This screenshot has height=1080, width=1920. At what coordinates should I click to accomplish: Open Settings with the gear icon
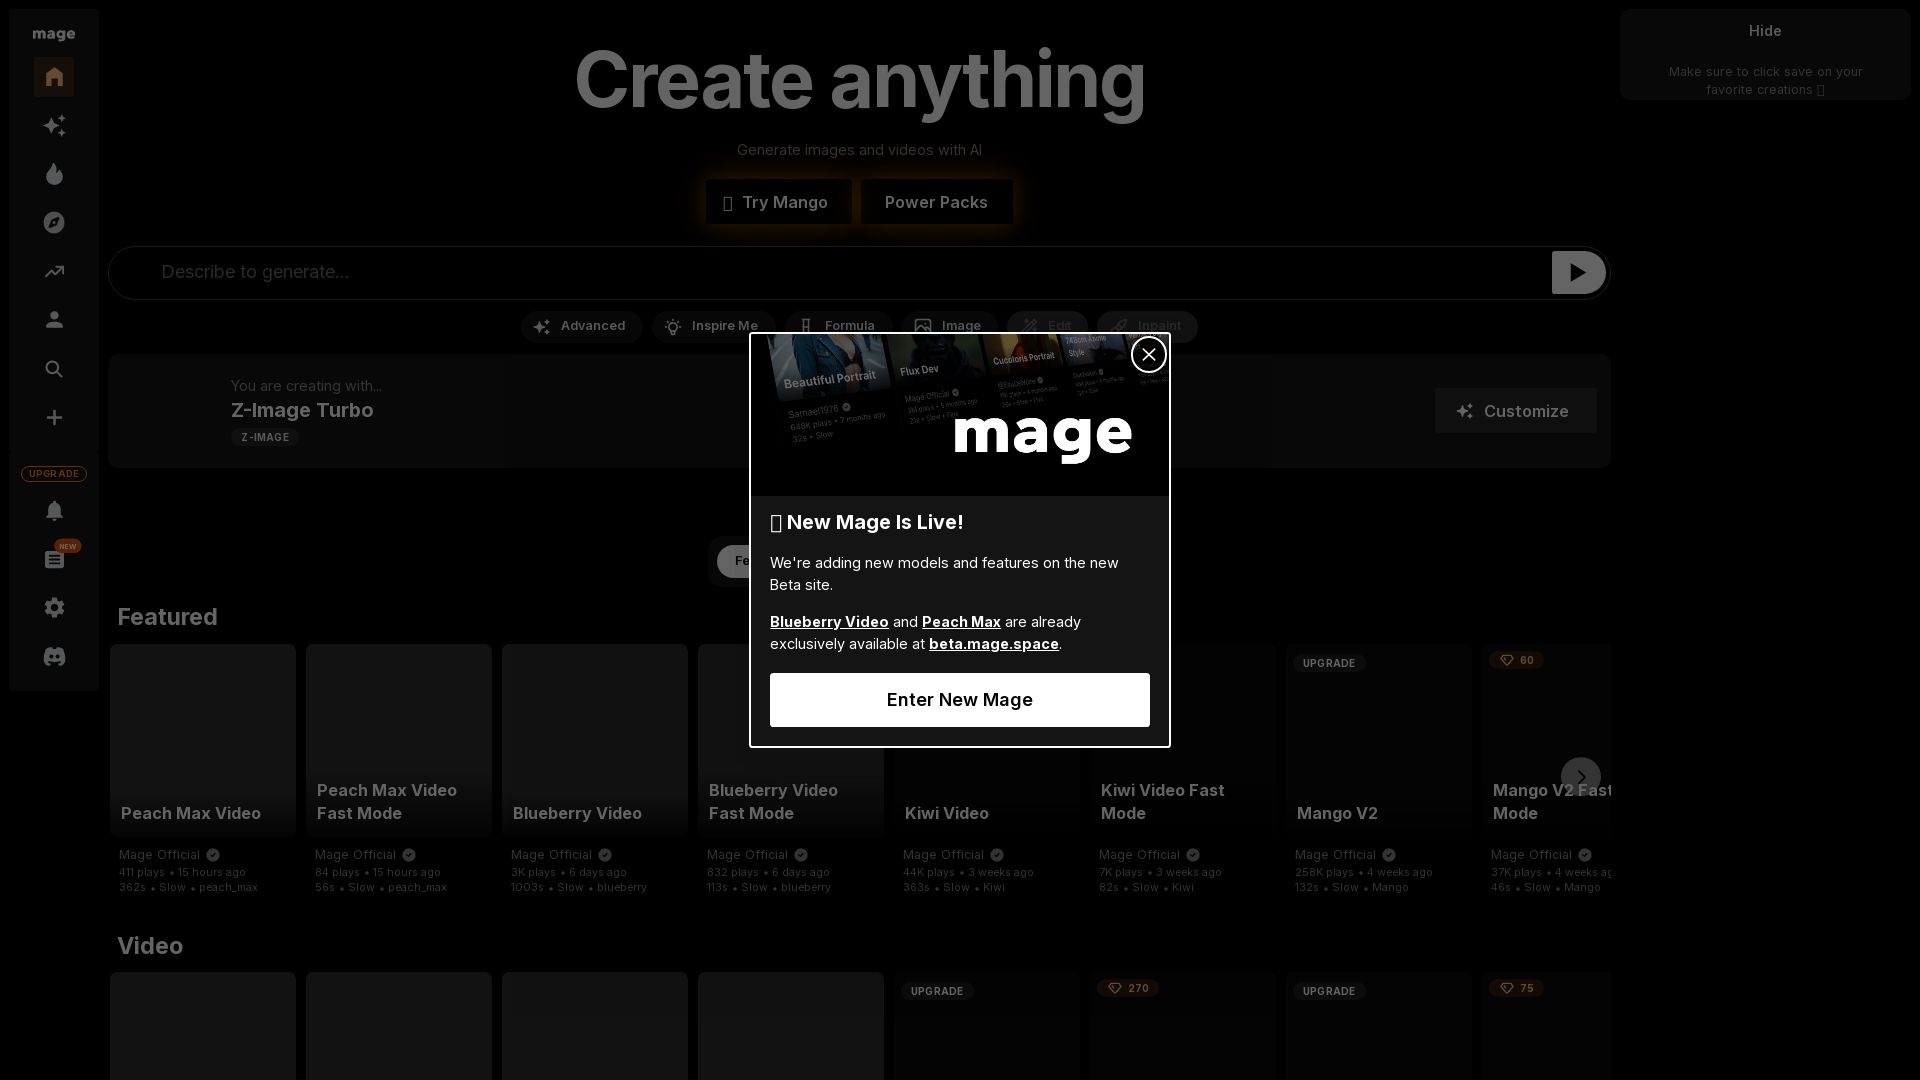(x=54, y=607)
